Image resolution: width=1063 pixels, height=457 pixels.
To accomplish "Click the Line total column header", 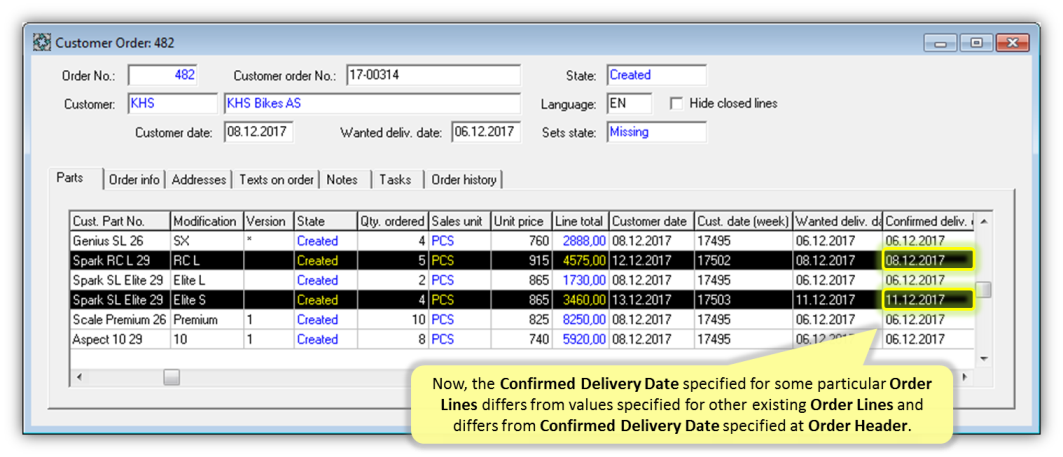I will click(x=579, y=221).
